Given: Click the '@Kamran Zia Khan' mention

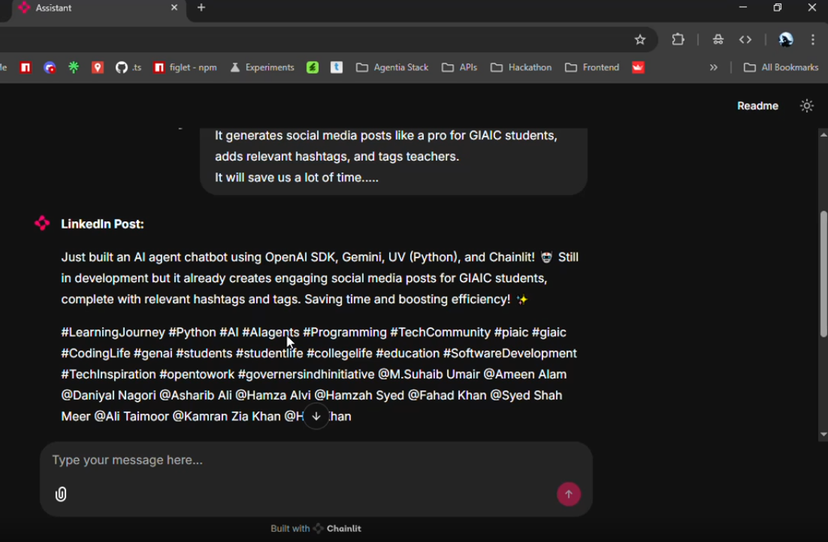Looking at the screenshot, I should tap(227, 417).
